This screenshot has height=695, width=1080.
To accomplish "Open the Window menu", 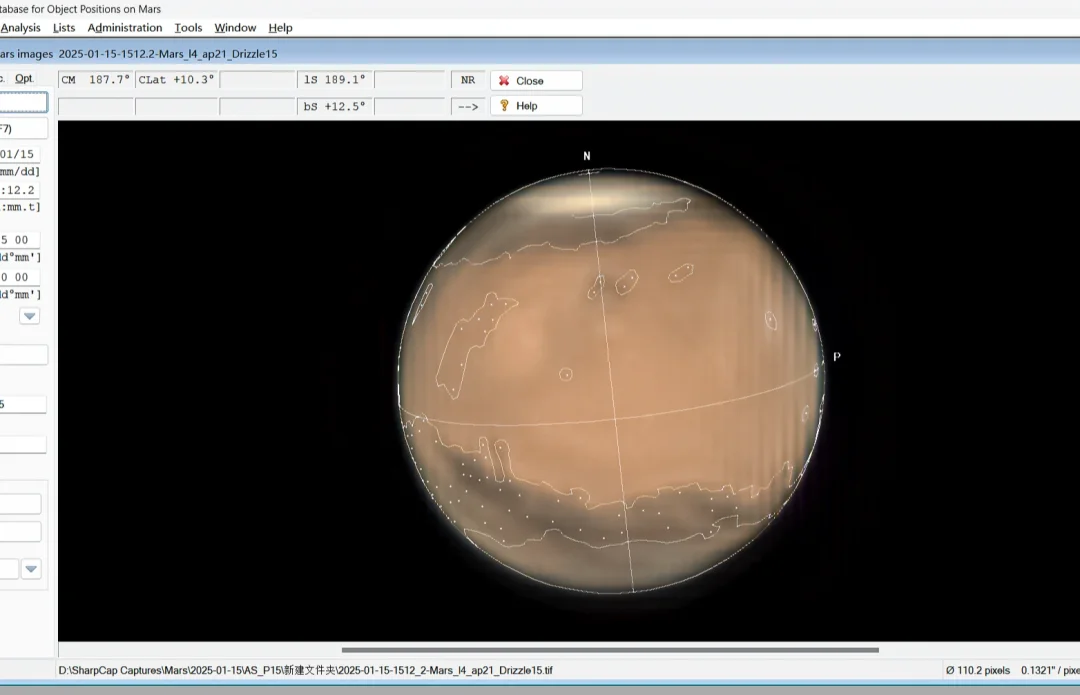I will tap(235, 28).
